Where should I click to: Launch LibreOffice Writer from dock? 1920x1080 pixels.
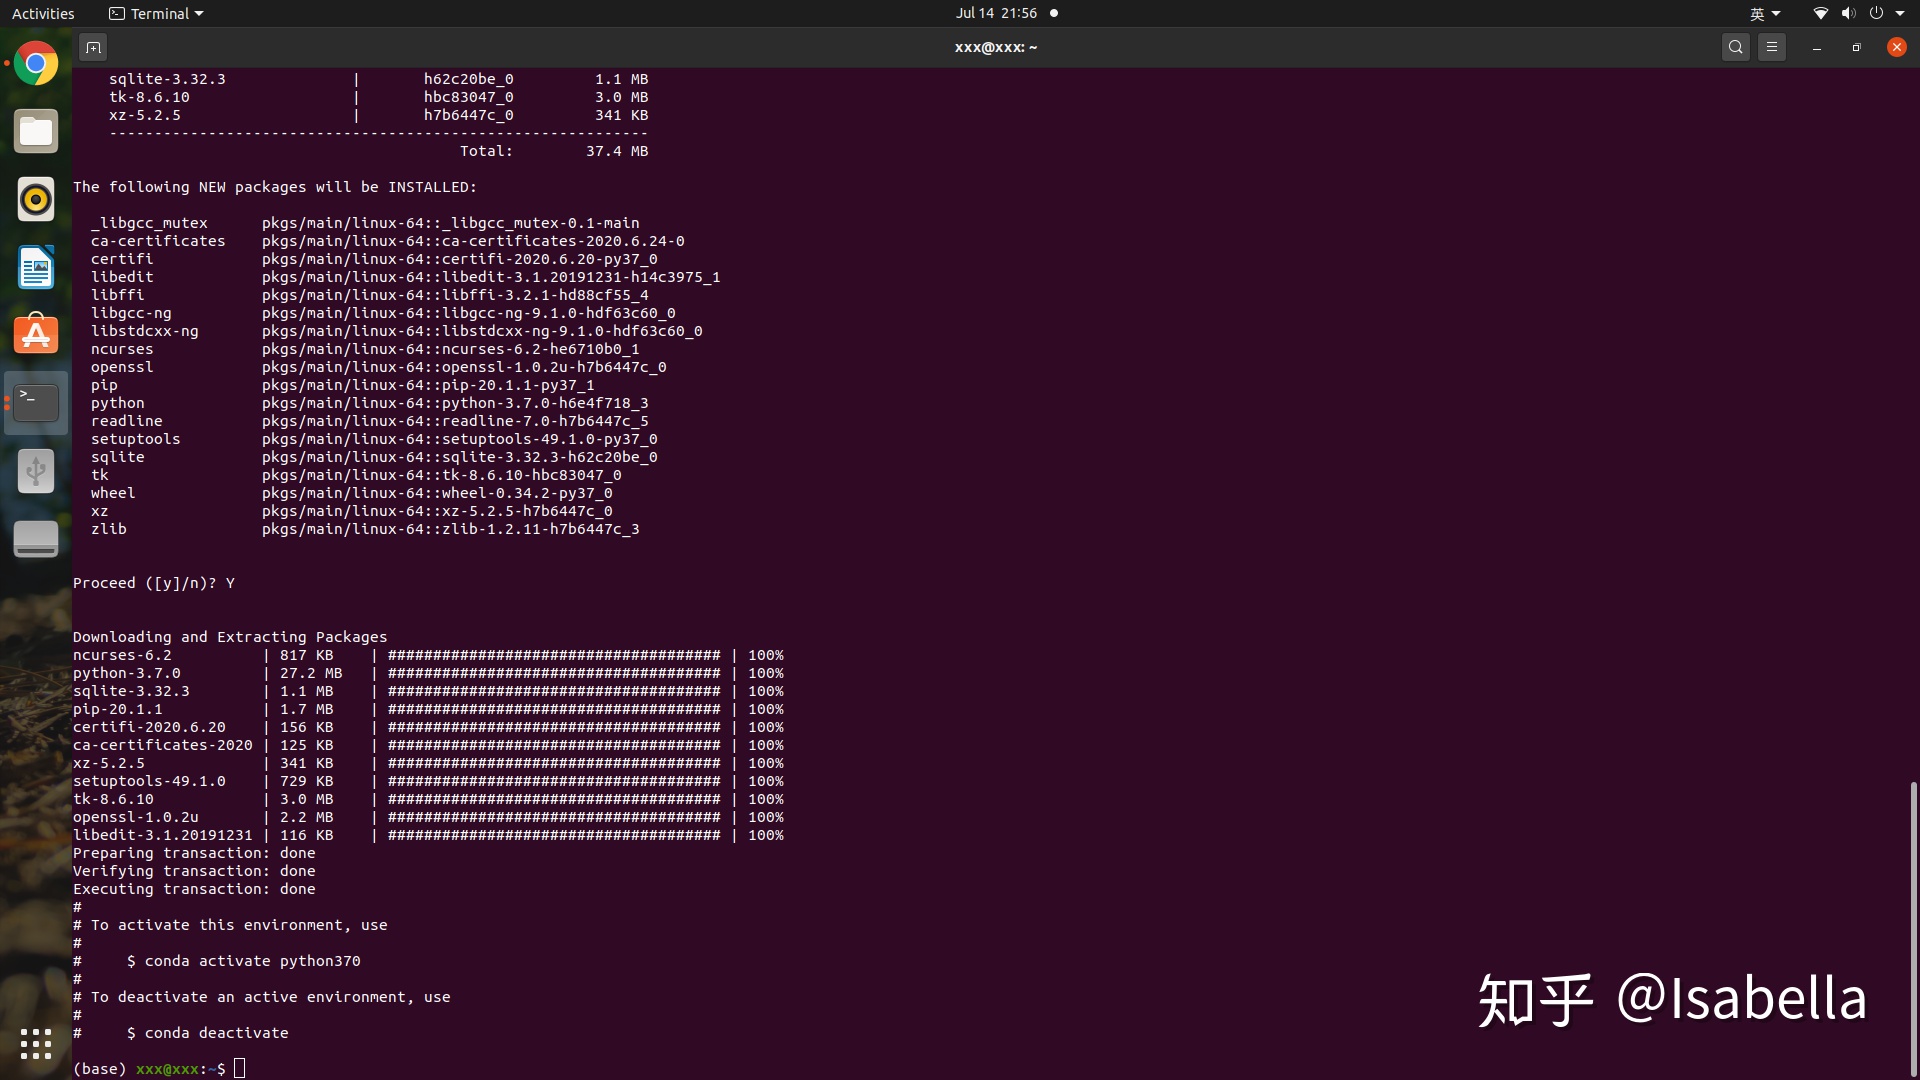click(x=36, y=268)
